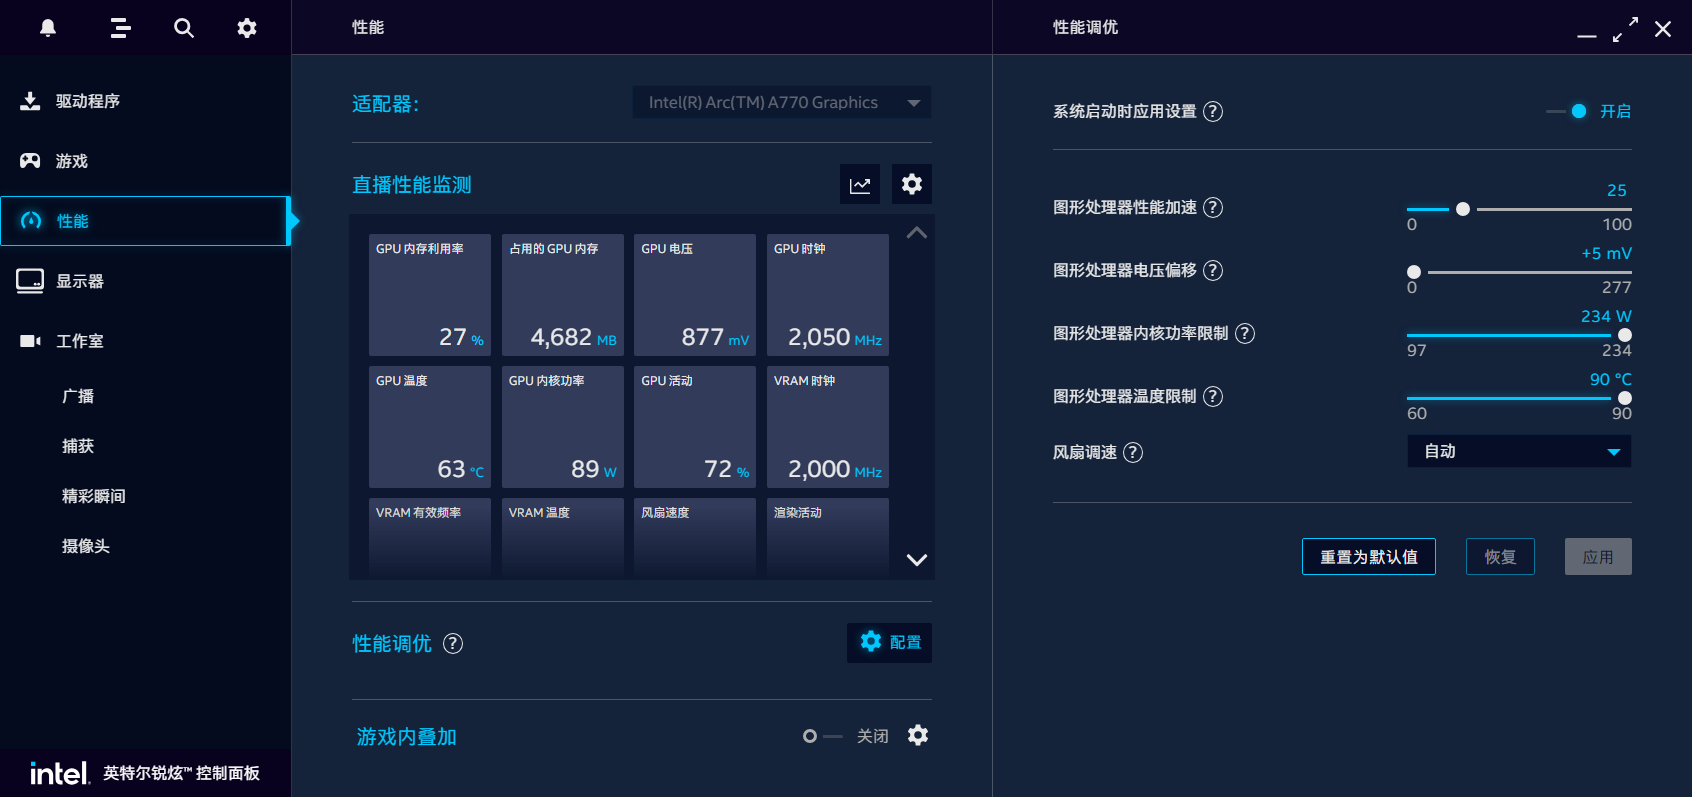
Task: Open the settings gear in sidebar header
Action: coord(247,28)
